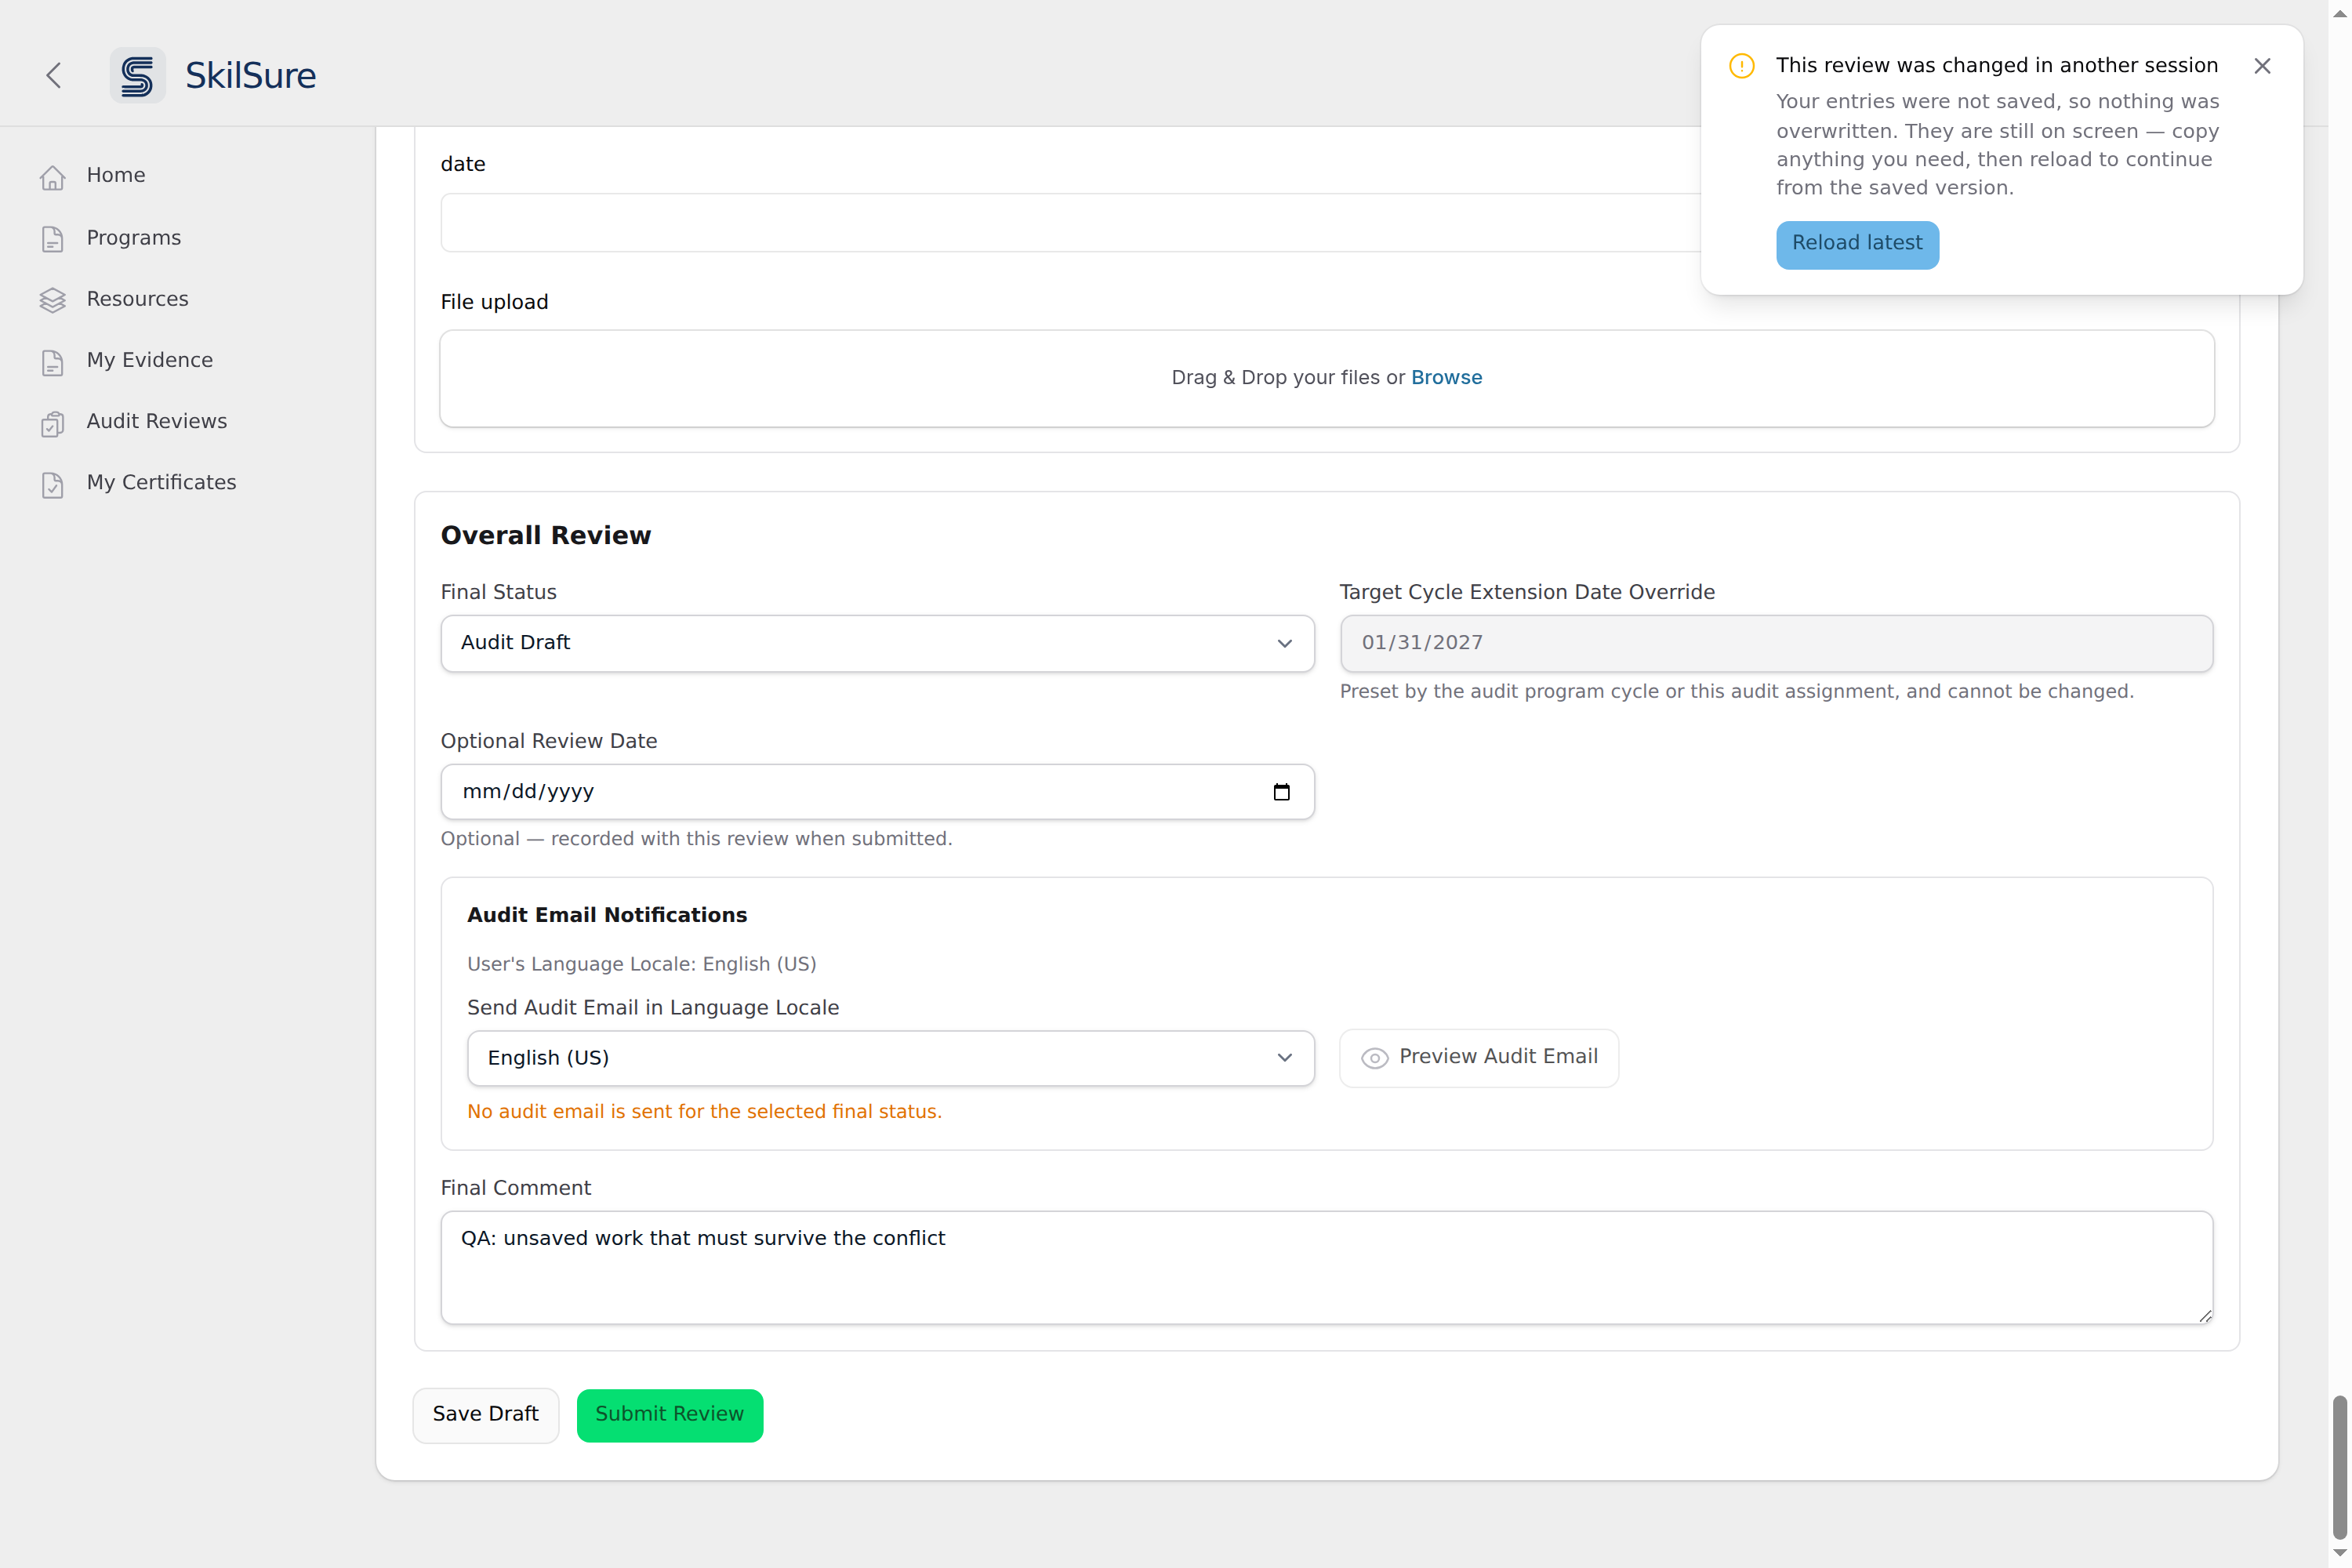Viewport: 2352px width, 1568px height.
Task: Expand the Send Audit Email language dropdown
Action: coord(890,1058)
